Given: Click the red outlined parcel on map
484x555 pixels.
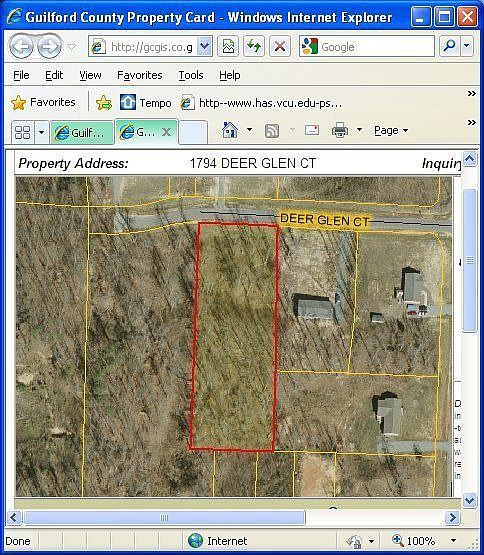Looking at the screenshot, I should 234,336.
